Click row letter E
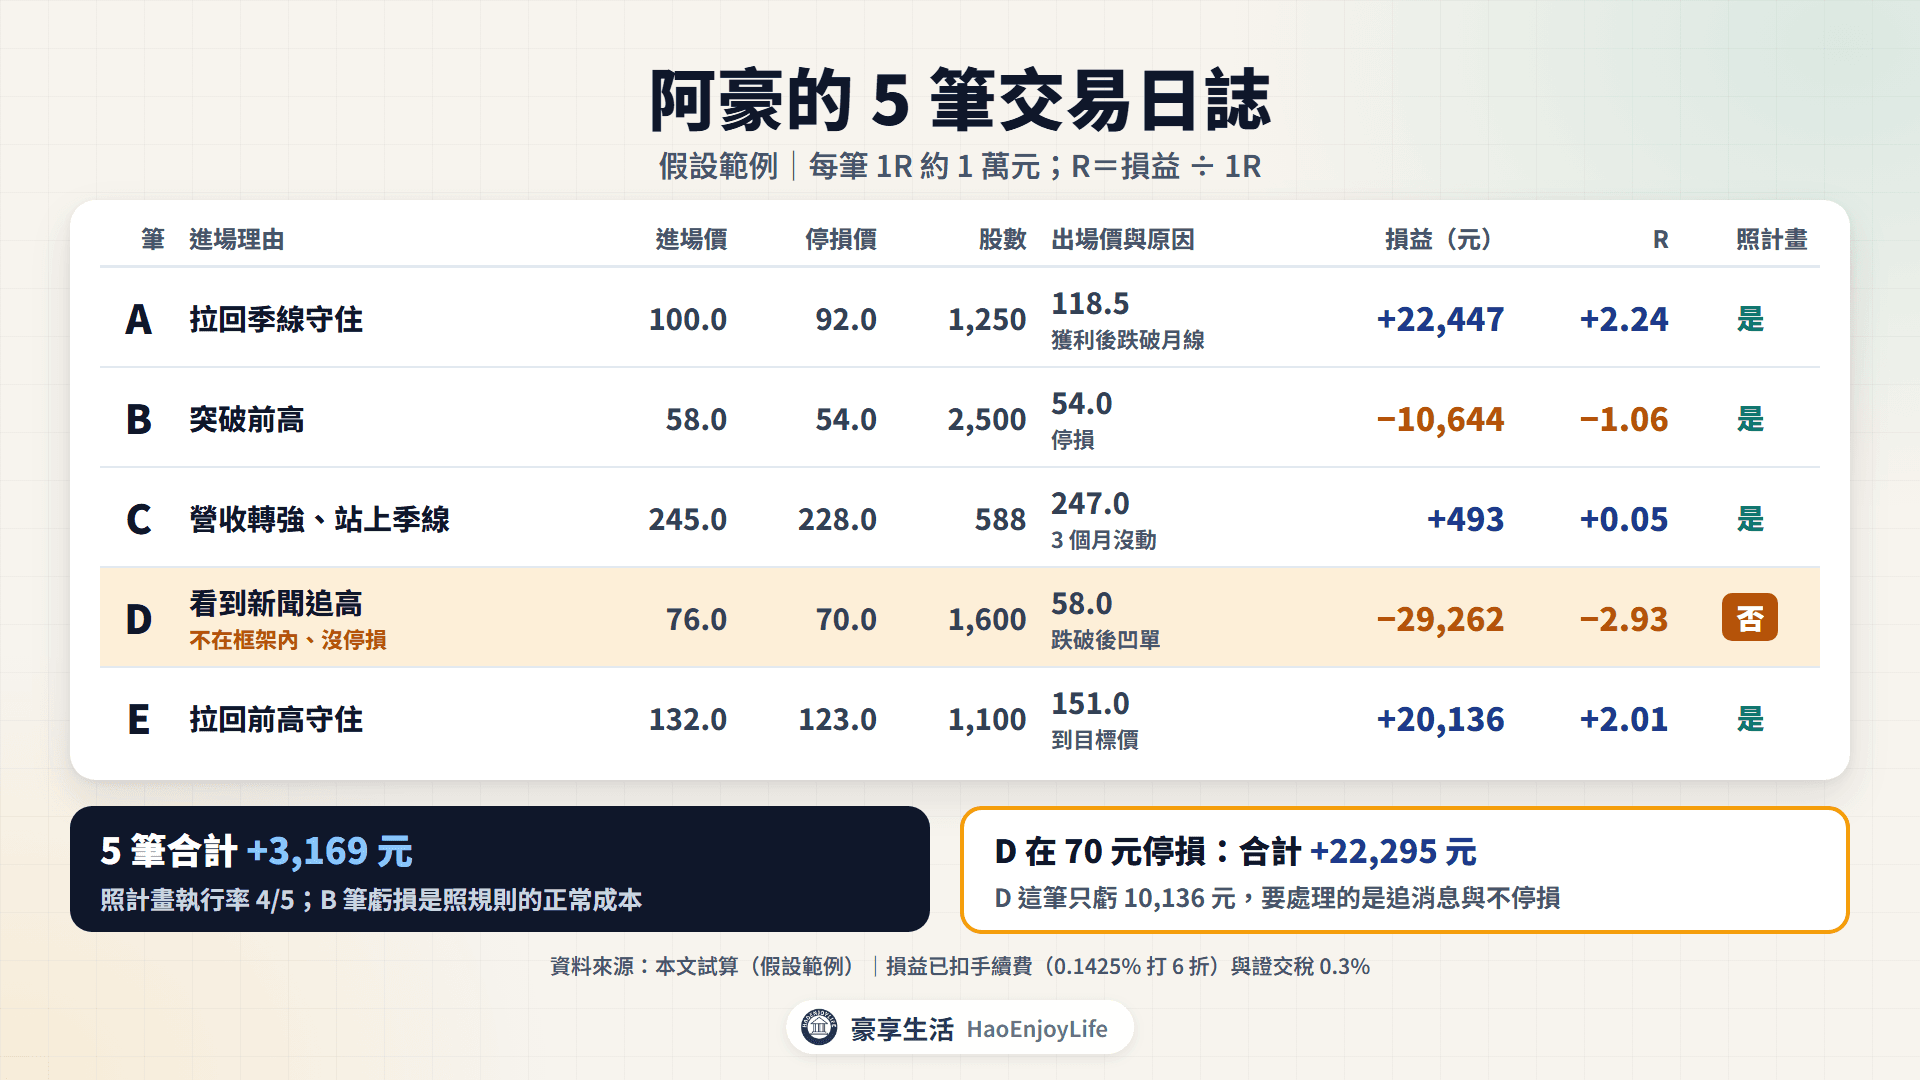Screen dimensions: 1920x1080 click(139, 720)
